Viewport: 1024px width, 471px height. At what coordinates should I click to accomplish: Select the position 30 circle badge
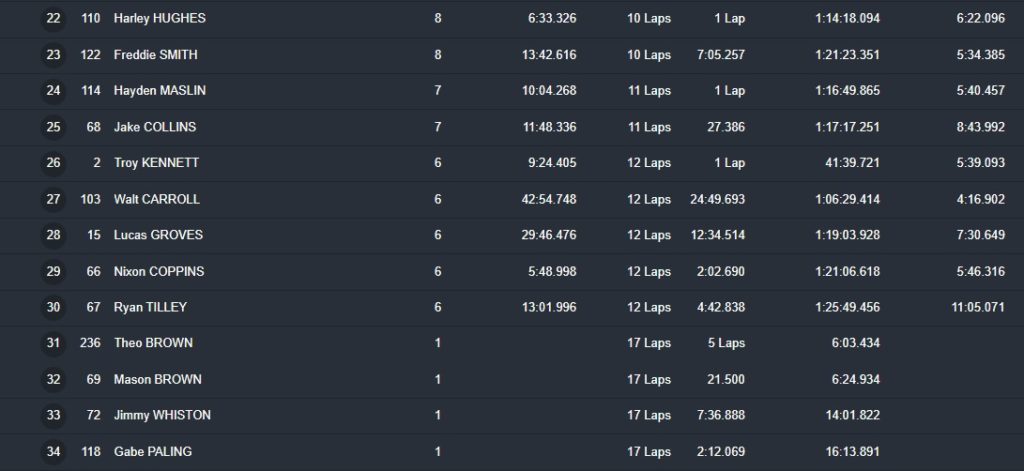(x=53, y=307)
